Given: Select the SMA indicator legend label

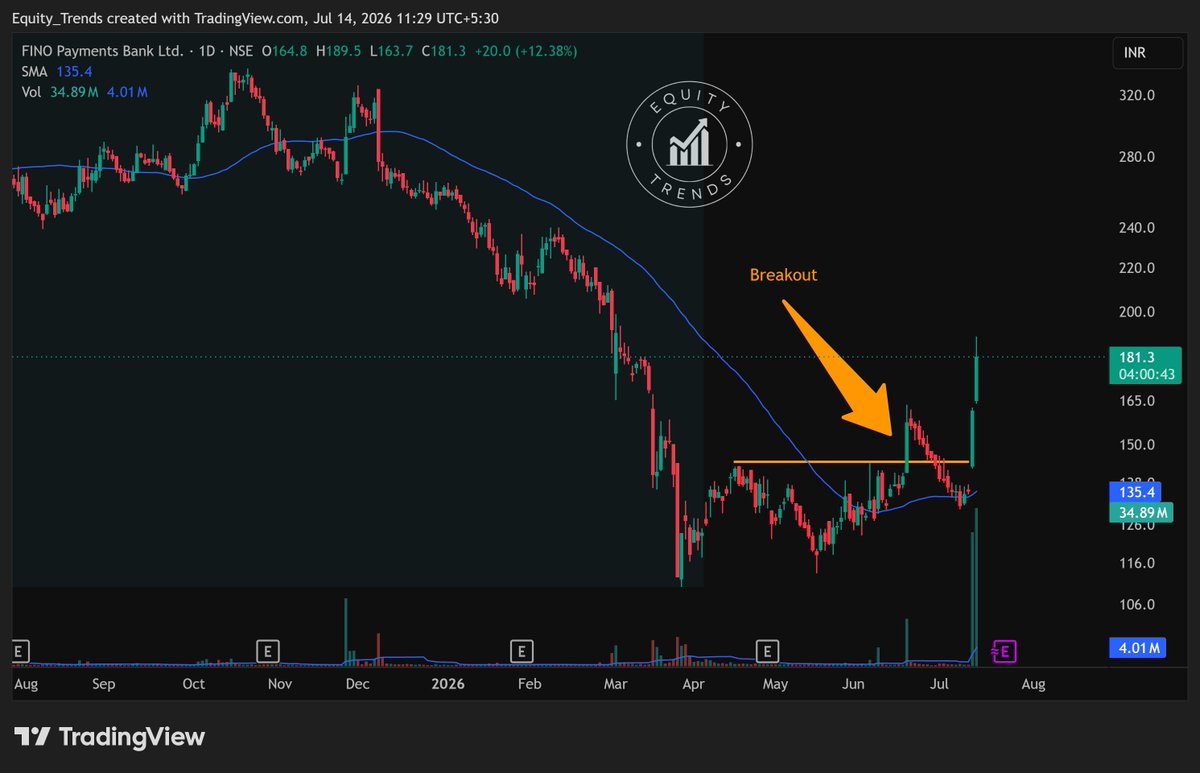Looking at the screenshot, I should click(x=33, y=71).
